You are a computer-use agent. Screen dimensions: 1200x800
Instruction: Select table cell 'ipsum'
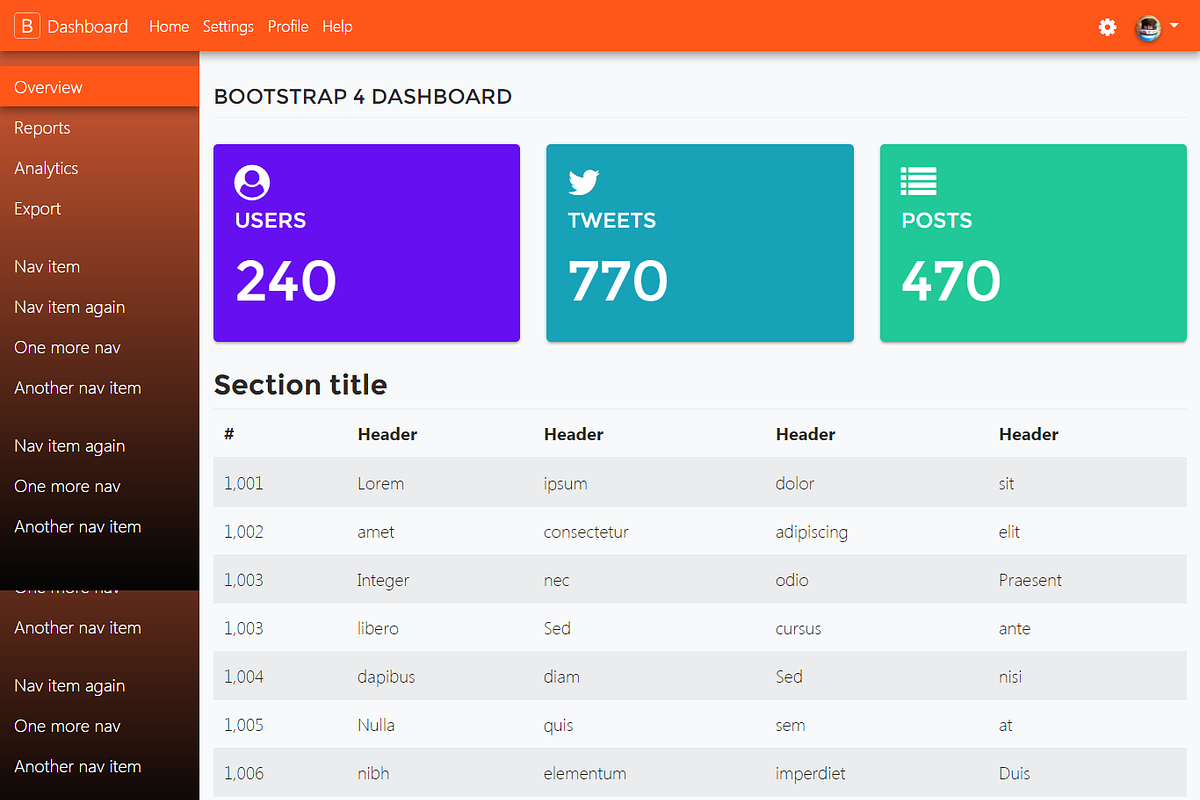[x=566, y=484]
